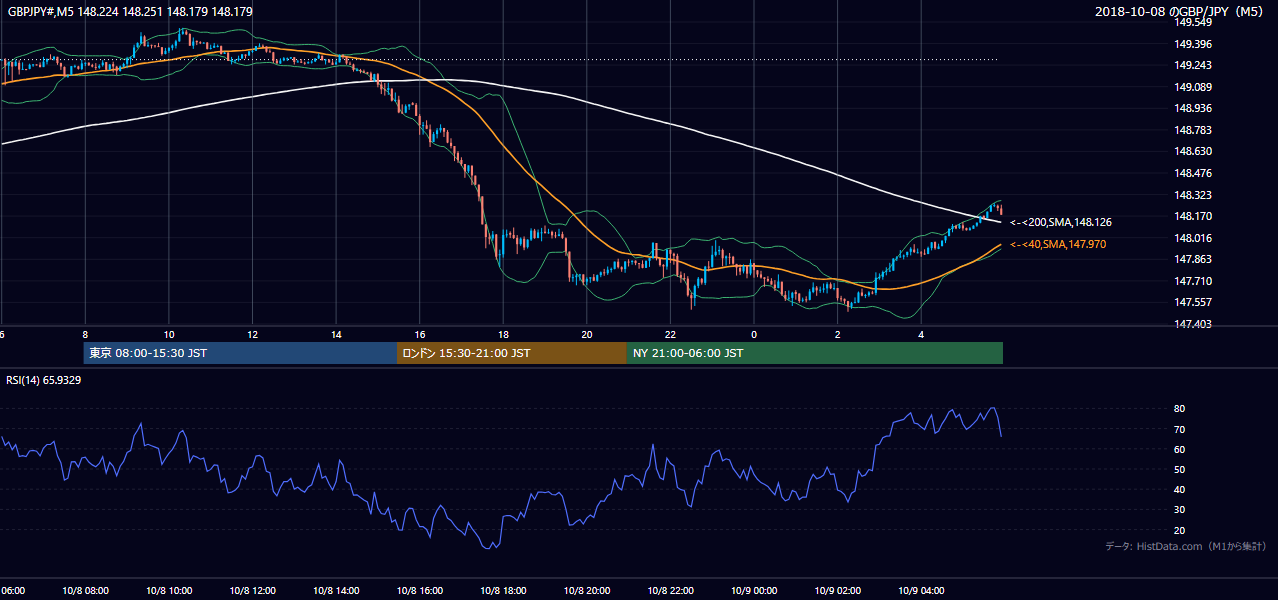The height and width of the screenshot is (600, 1278).
Task: Click price axis value 147.710
Action: point(1193,281)
